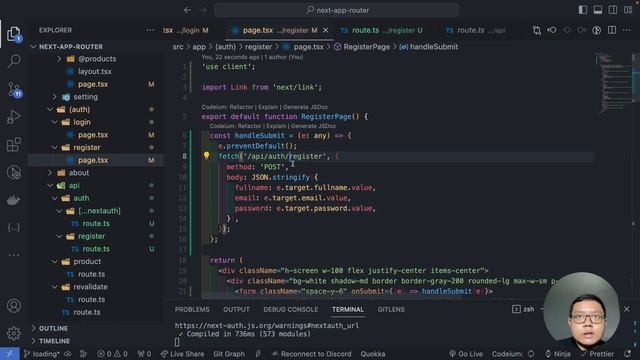640x360 pixels.
Task: Expand the about folder
Action: pyautogui.click(x=50, y=173)
